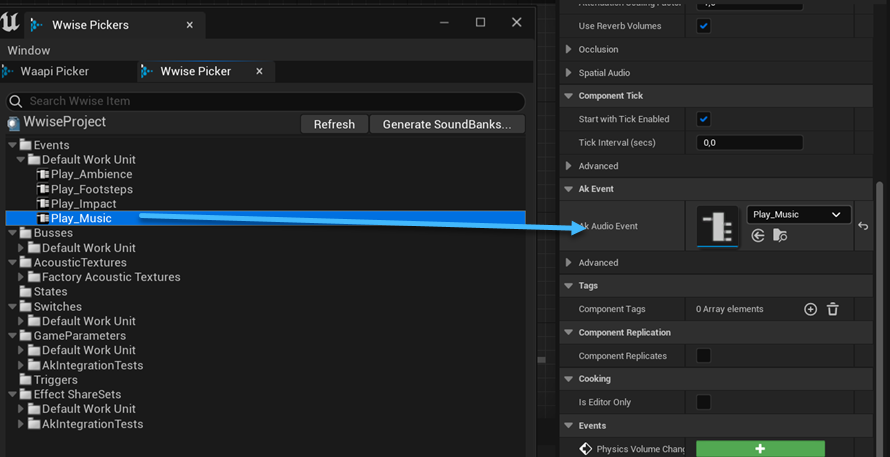Select the Switches tree item
Screen dimensions: 890x457
click(x=57, y=307)
